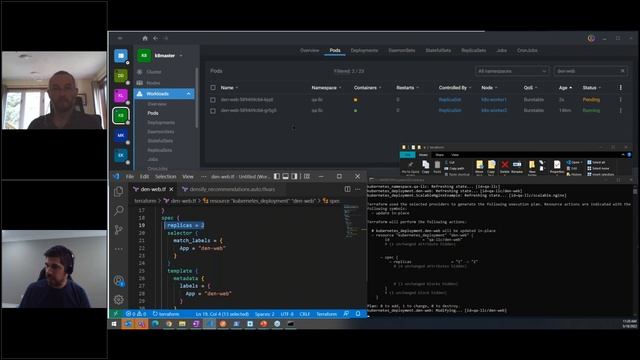Open the Windows Start button

(114, 324)
